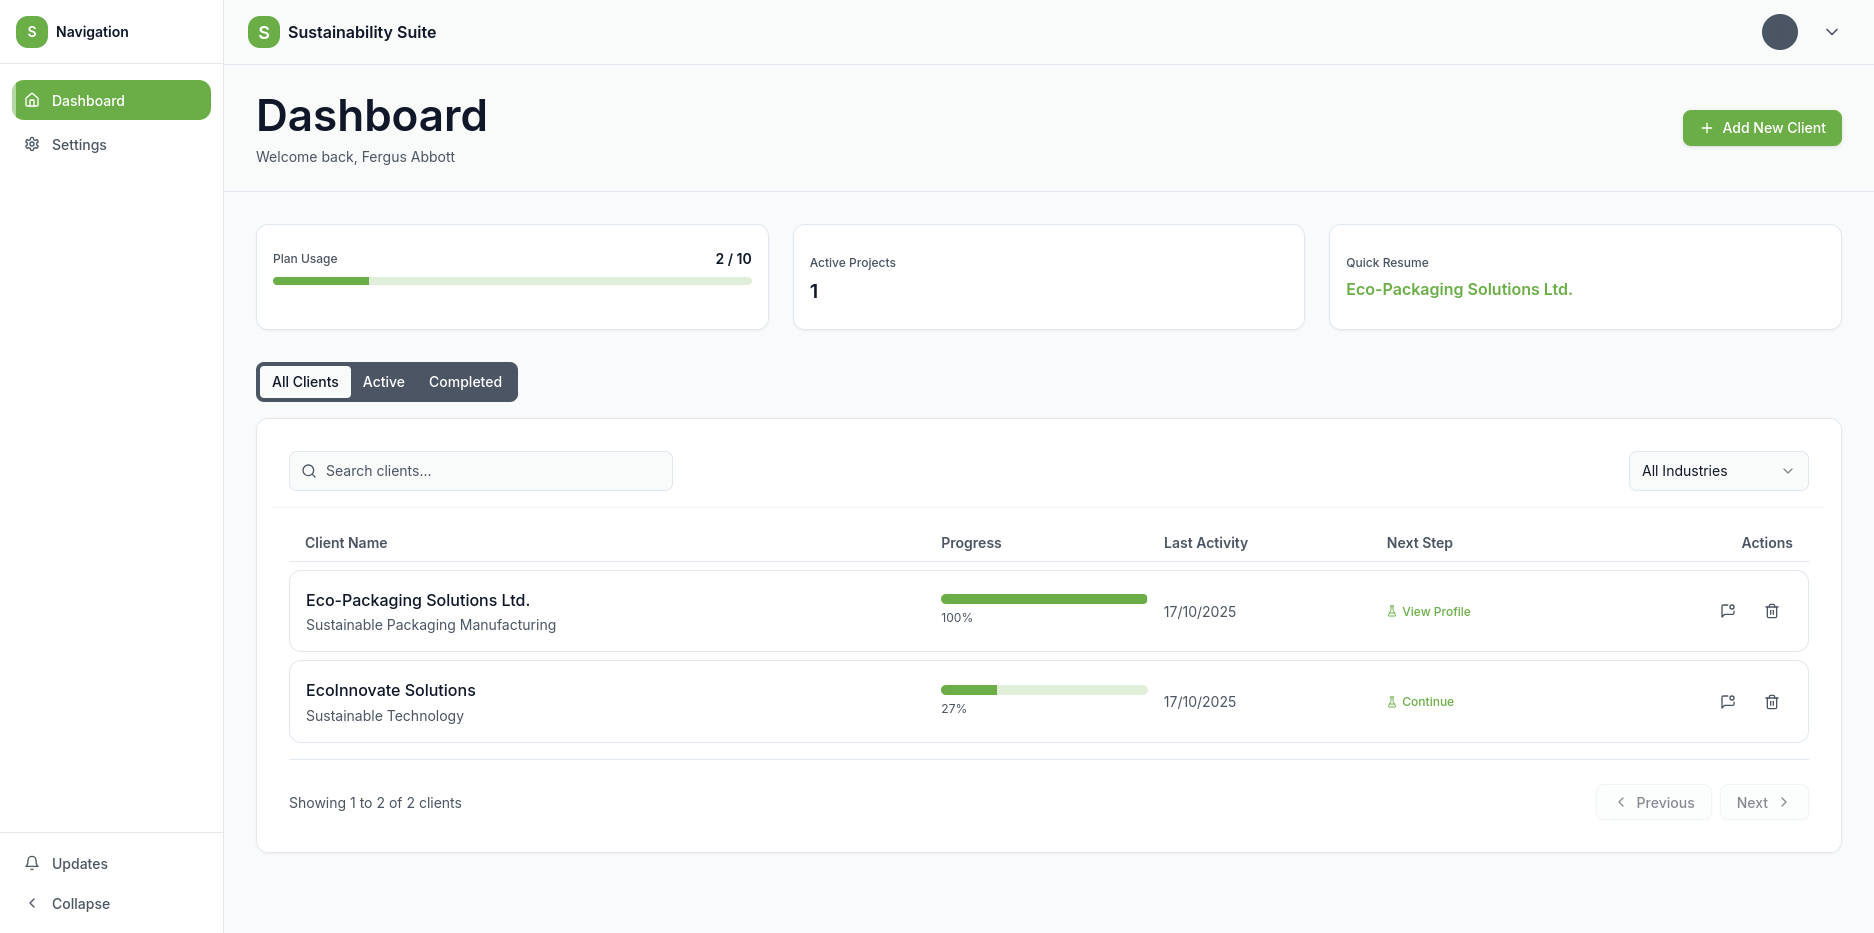This screenshot has width=1874, height=933.
Task: Select the Dashboard home icon in sidebar
Action: click(31, 100)
